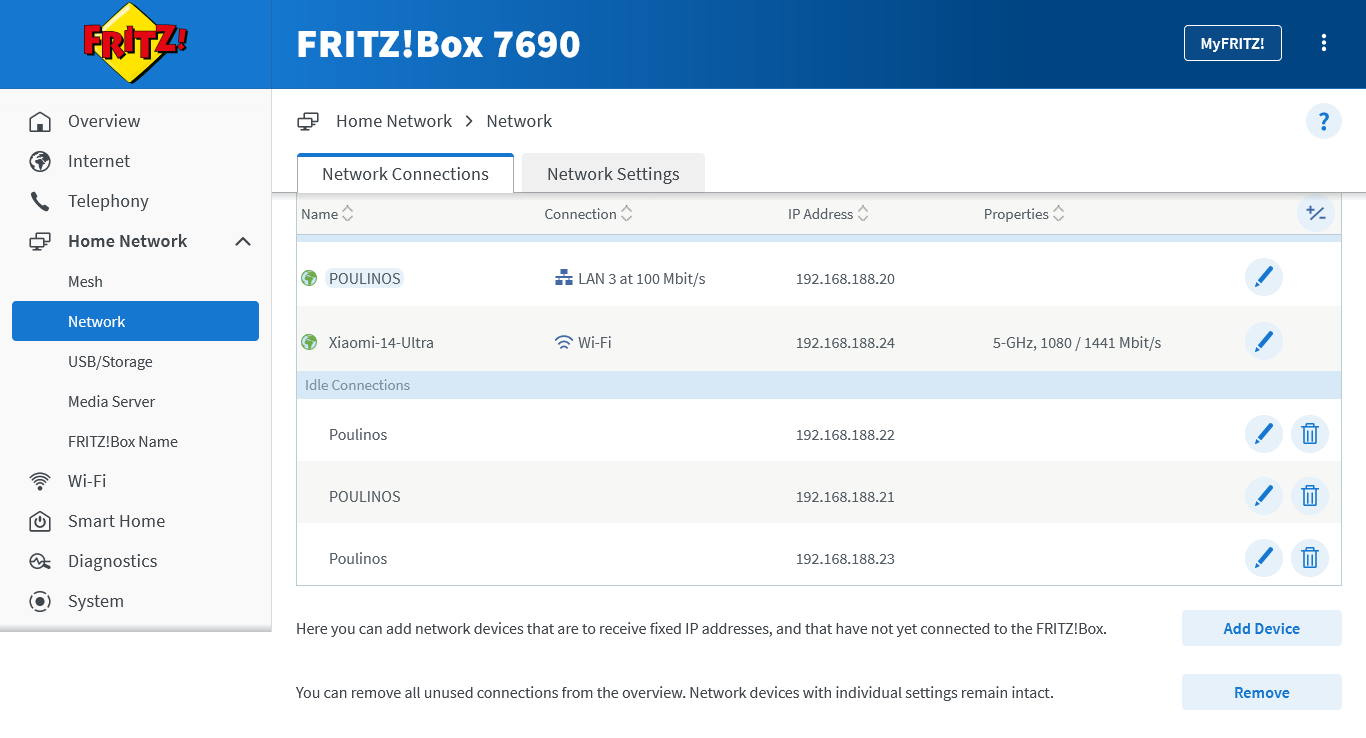Click the plus/minus column settings icon
1366x738 pixels.
(x=1316, y=214)
